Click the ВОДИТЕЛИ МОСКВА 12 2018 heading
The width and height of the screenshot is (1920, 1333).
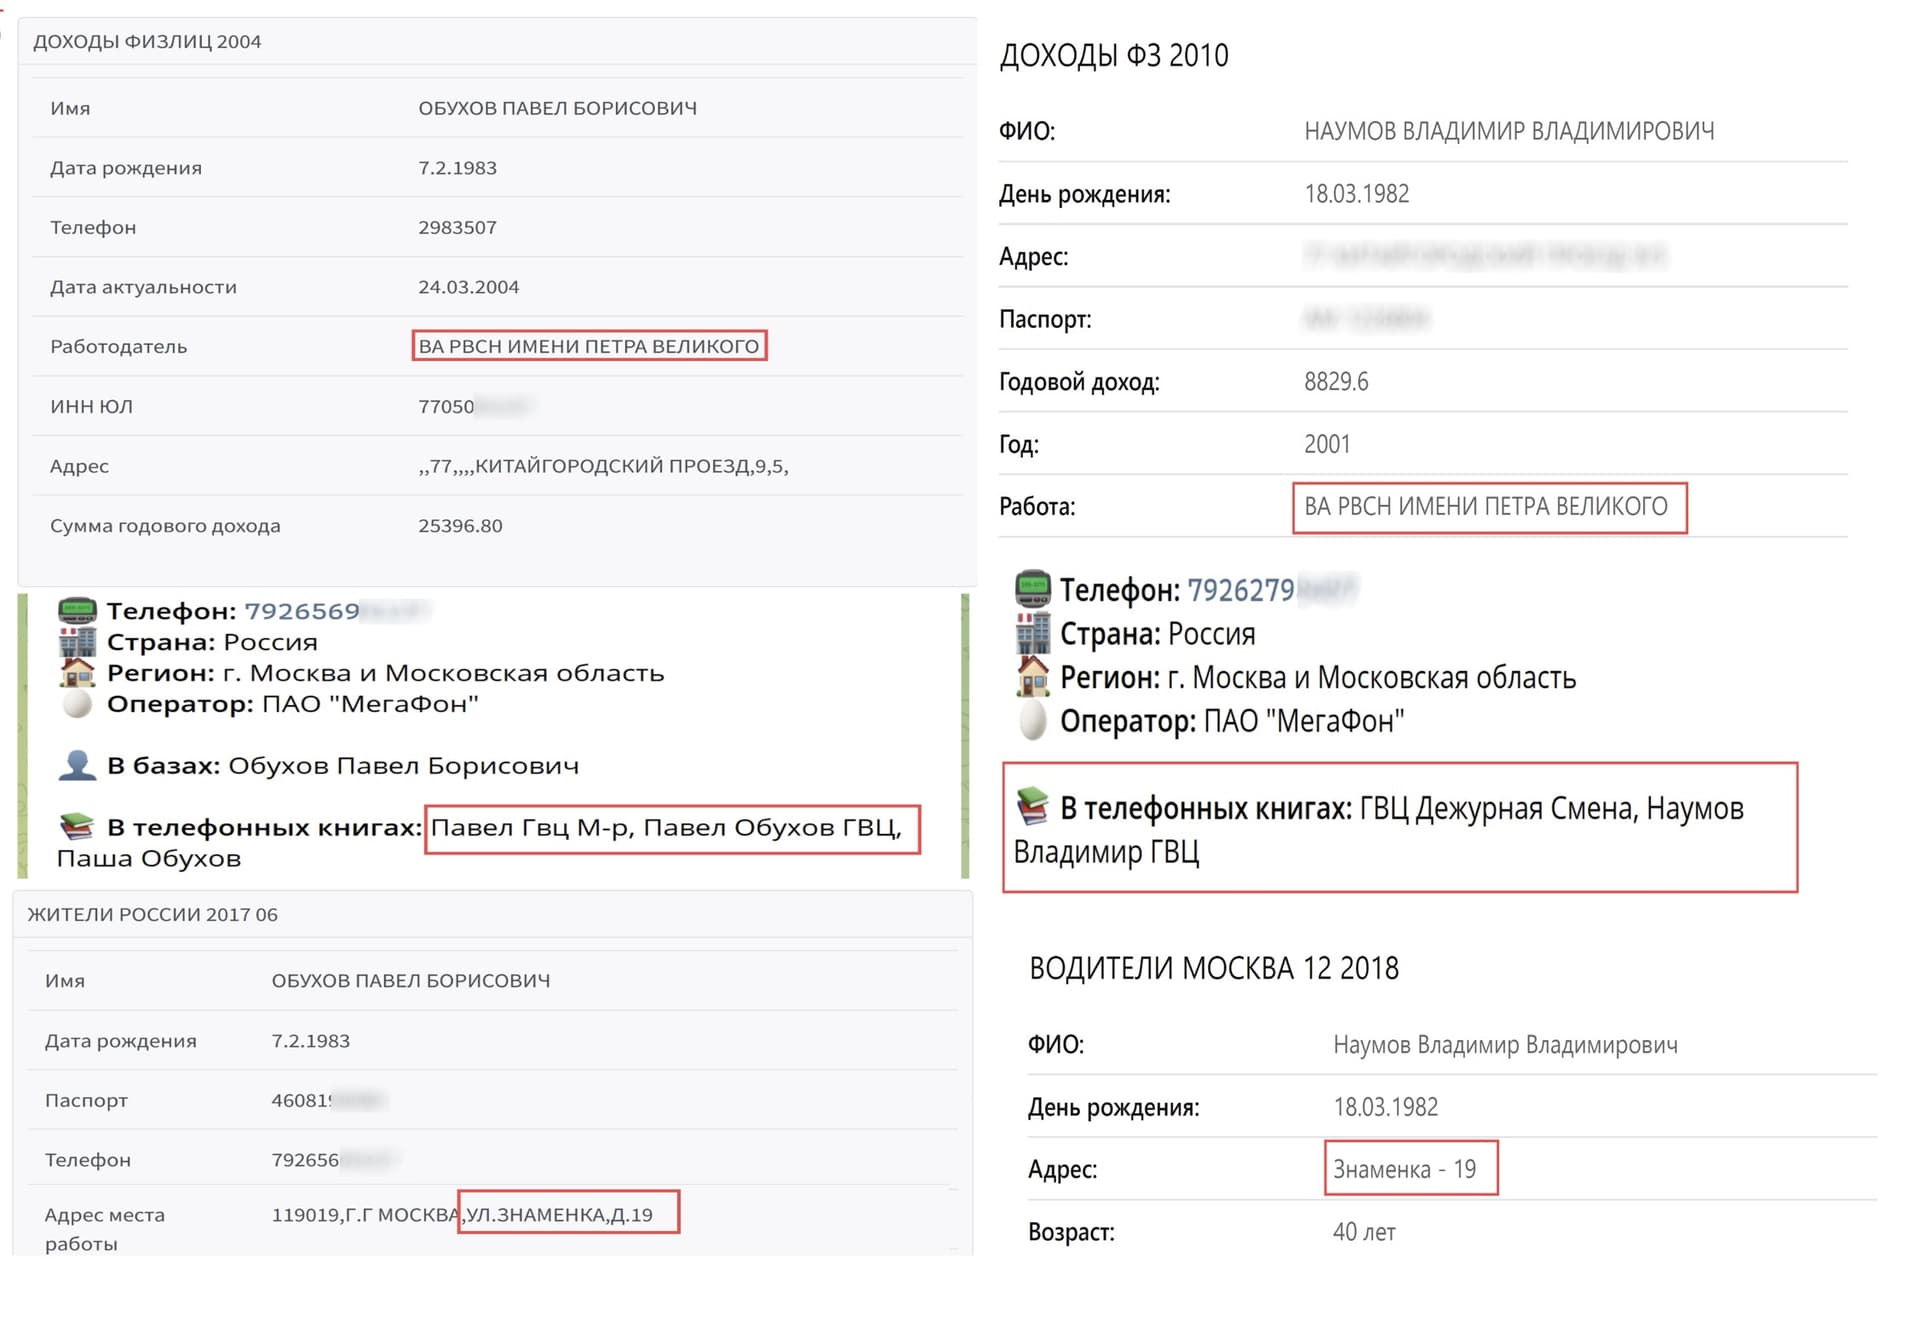pyautogui.click(x=1213, y=968)
